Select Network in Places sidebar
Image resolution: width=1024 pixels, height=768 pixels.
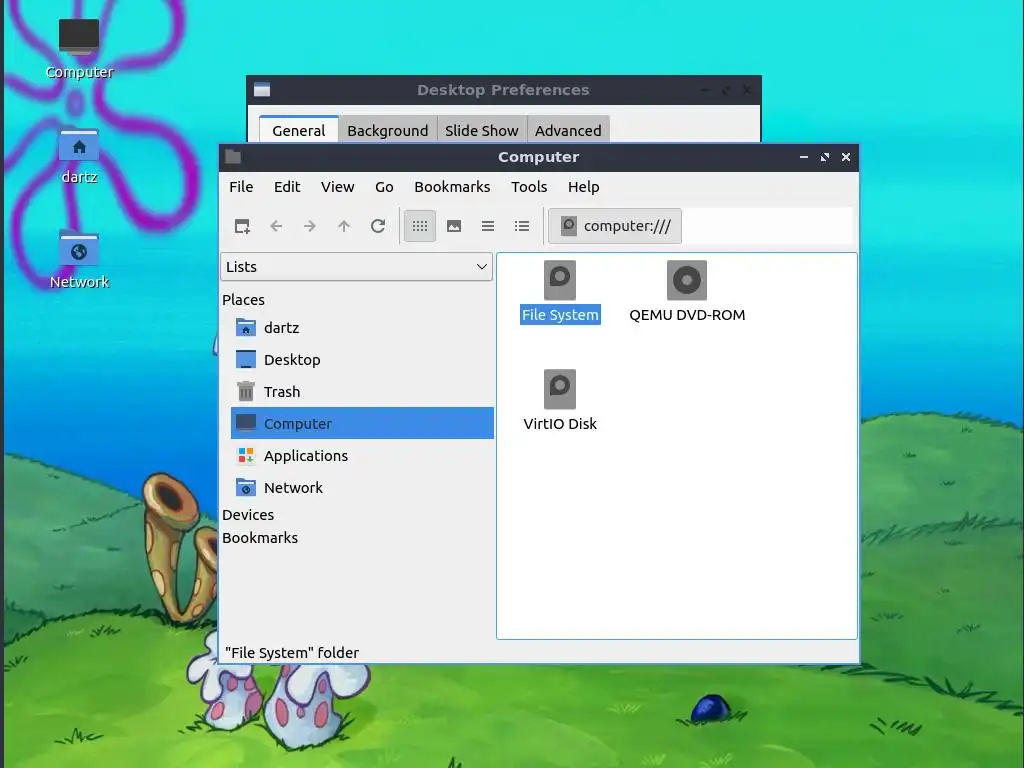tap(362, 487)
